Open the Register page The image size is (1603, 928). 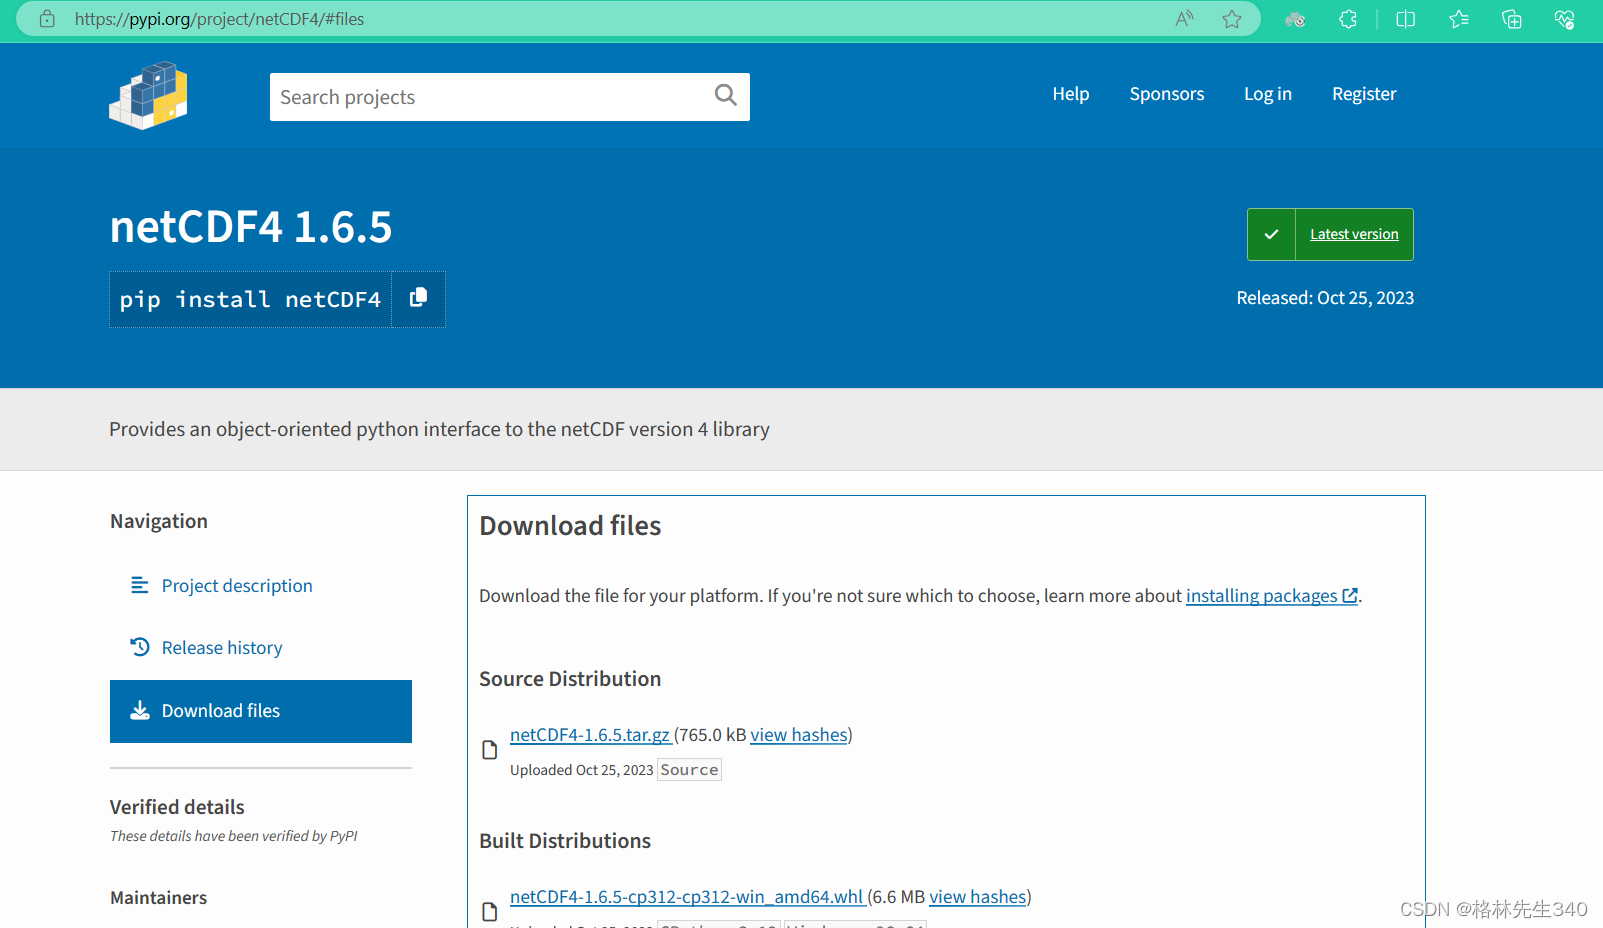click(x=1364, y=94)
